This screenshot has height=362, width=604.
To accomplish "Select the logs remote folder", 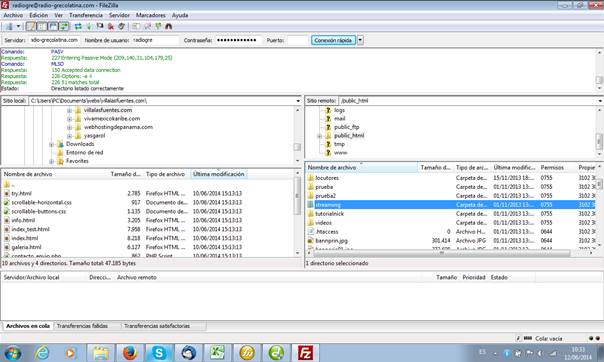I will pos(339,110).
